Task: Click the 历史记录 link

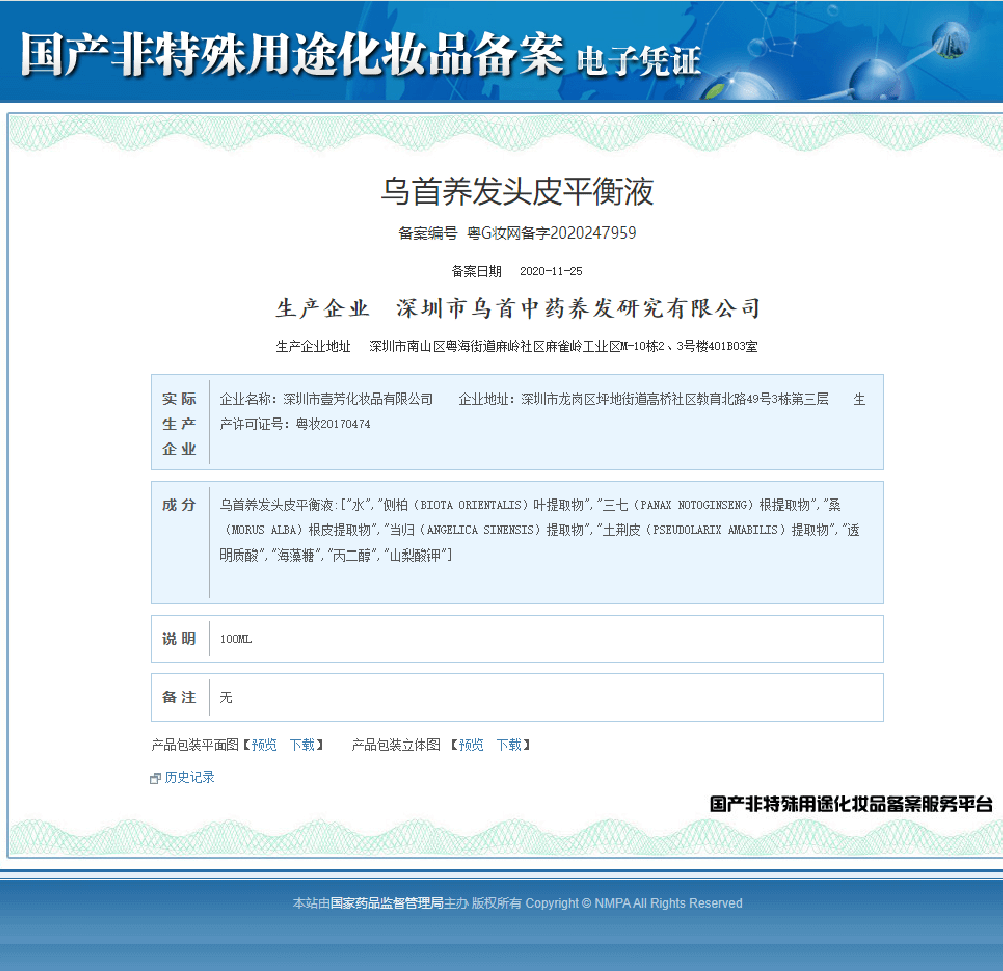Action: [189, 777]
